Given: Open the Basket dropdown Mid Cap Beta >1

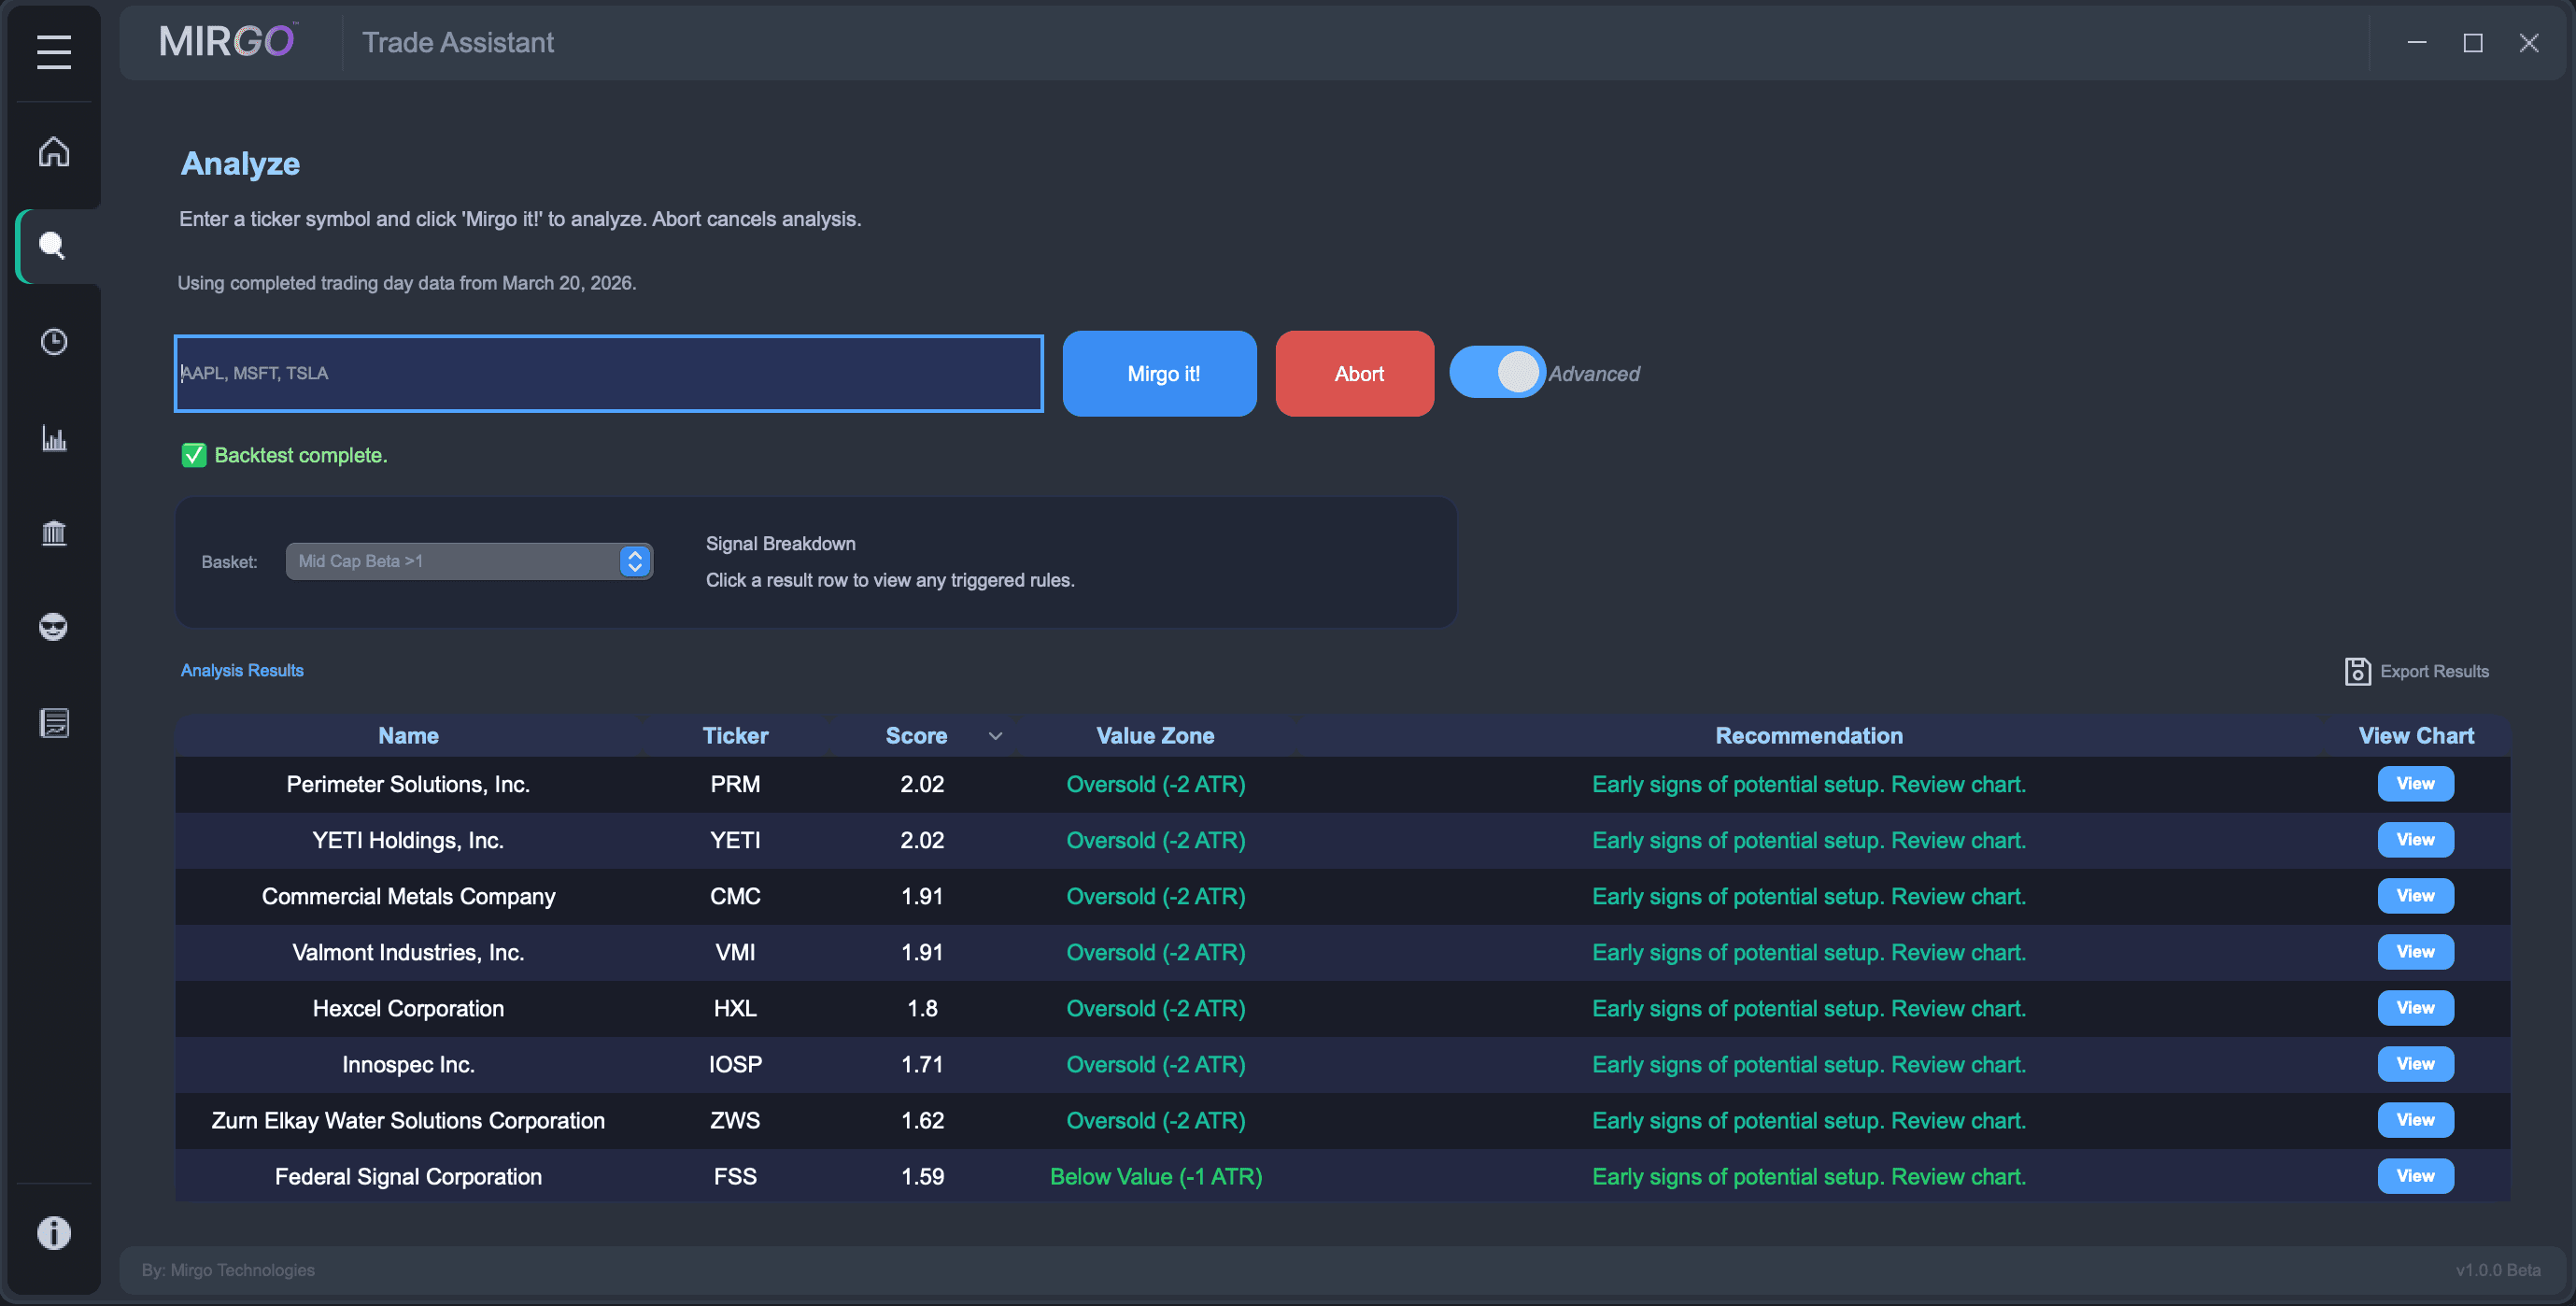Looking at the screenshot, I should [469, 561].
